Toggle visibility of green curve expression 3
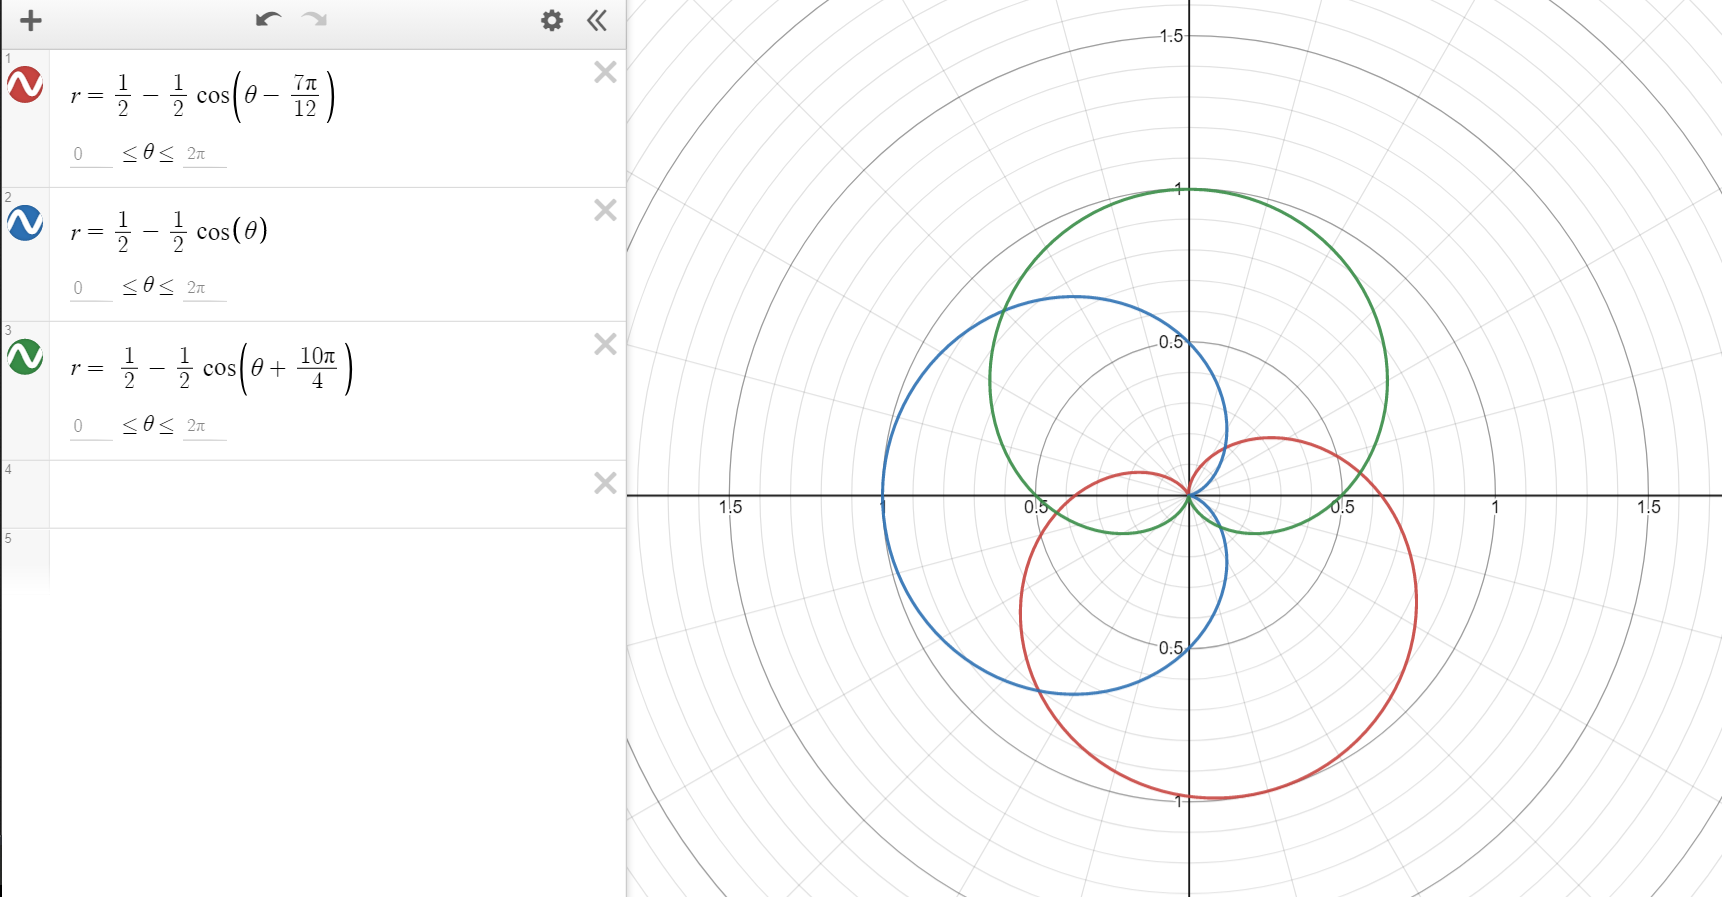 coord(25,357)
